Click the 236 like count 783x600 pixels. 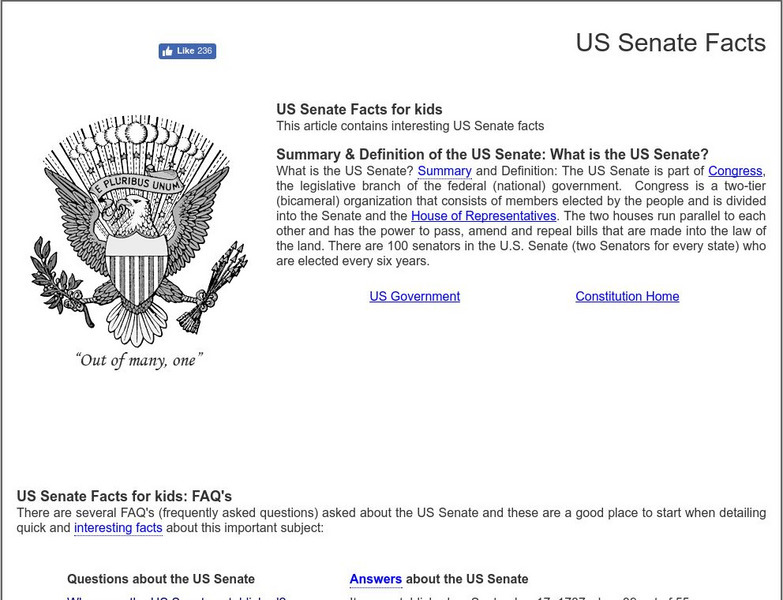pyautogui.click(x=205, y=51)
